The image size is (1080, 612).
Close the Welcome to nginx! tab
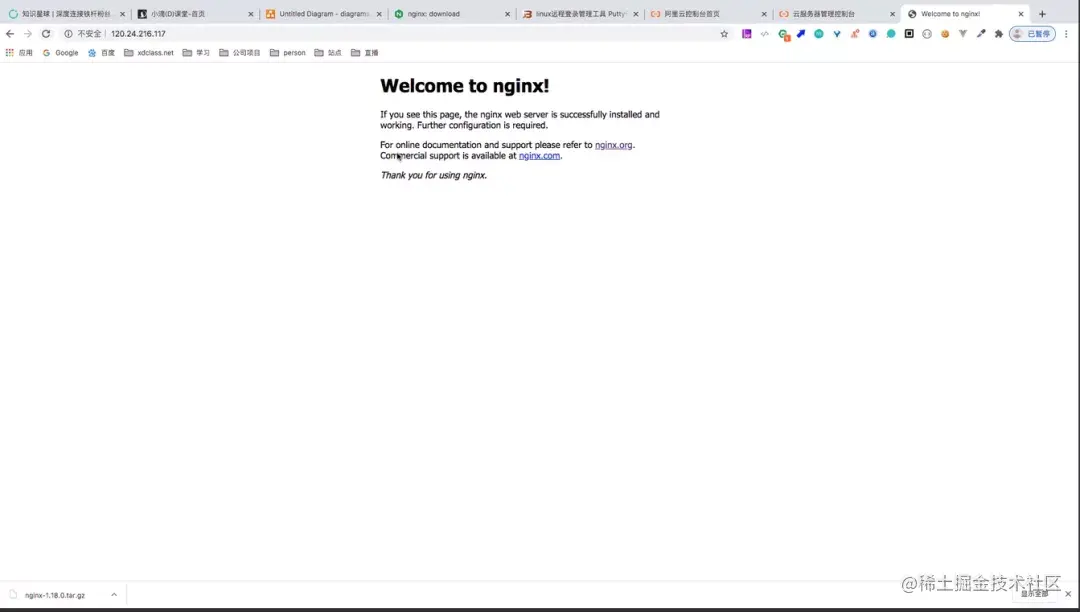coord(1021,14)
